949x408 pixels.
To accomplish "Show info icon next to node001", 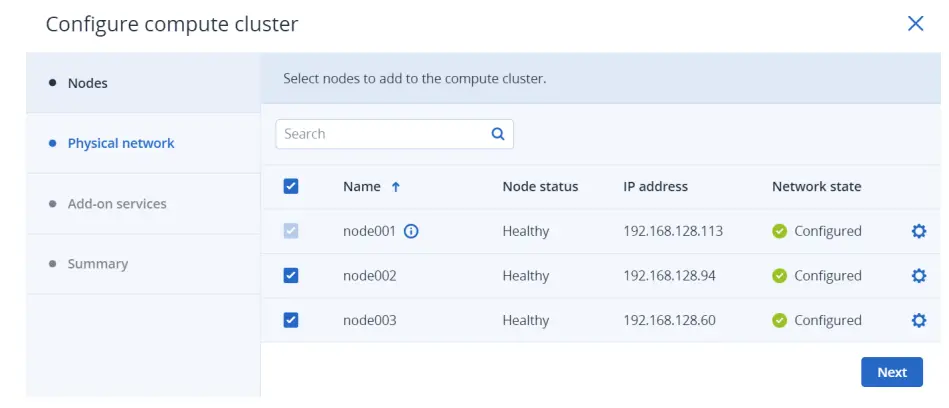I will pos(411,231).
